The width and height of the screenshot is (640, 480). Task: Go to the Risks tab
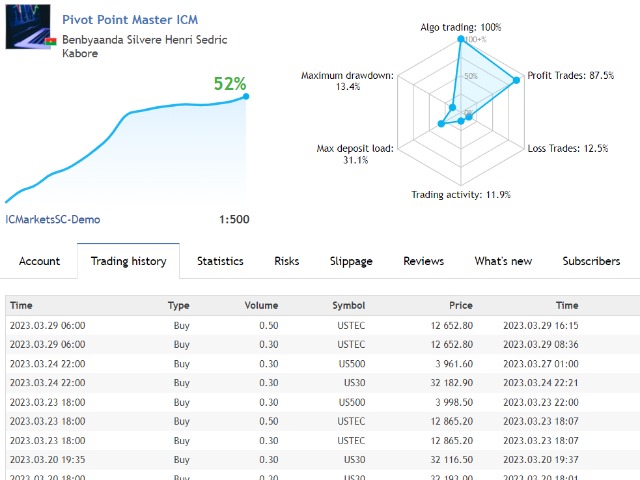[287, 261]
